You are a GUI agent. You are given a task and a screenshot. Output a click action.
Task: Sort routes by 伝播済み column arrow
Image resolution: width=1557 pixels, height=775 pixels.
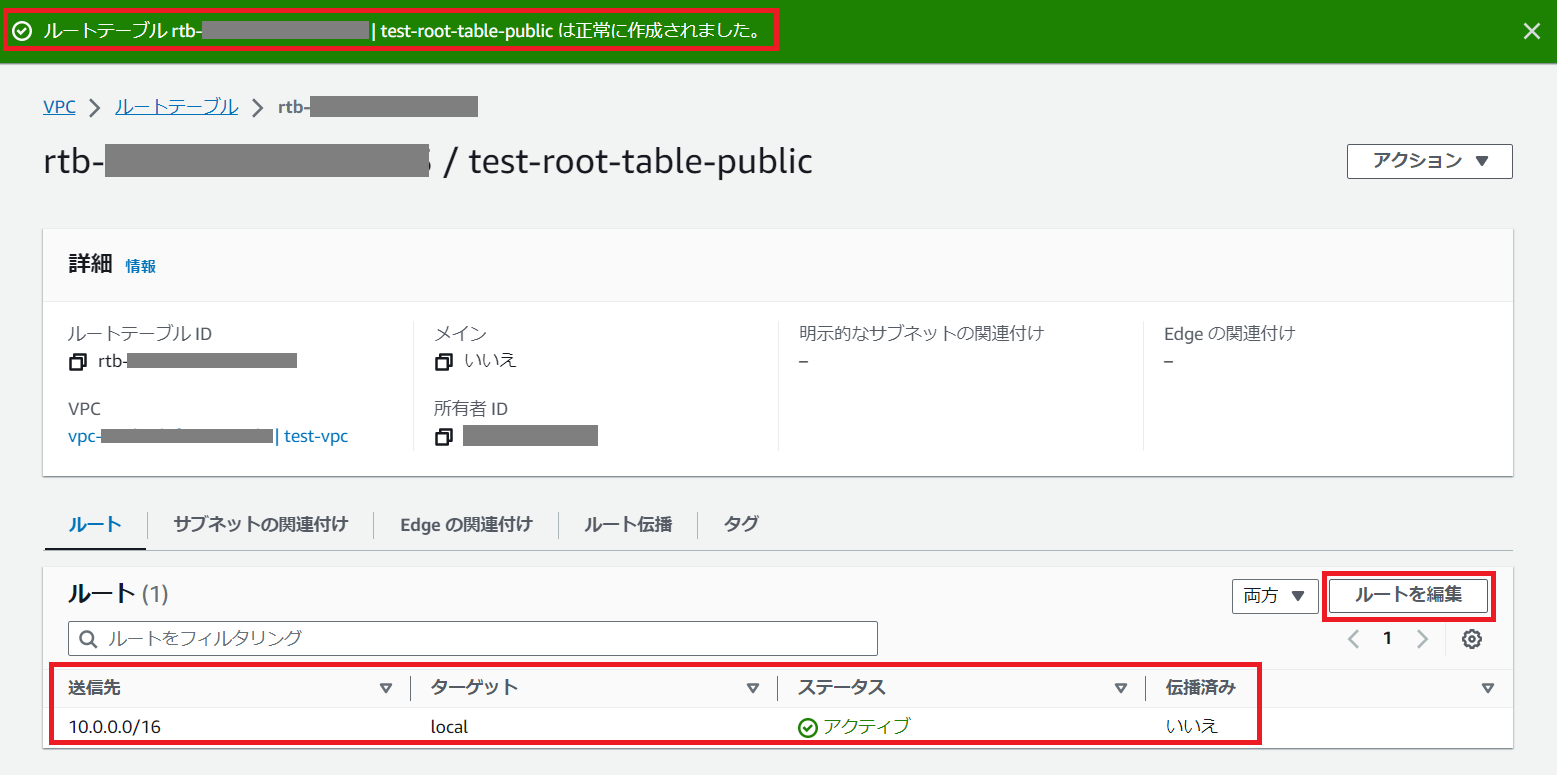click(1488, 688)
